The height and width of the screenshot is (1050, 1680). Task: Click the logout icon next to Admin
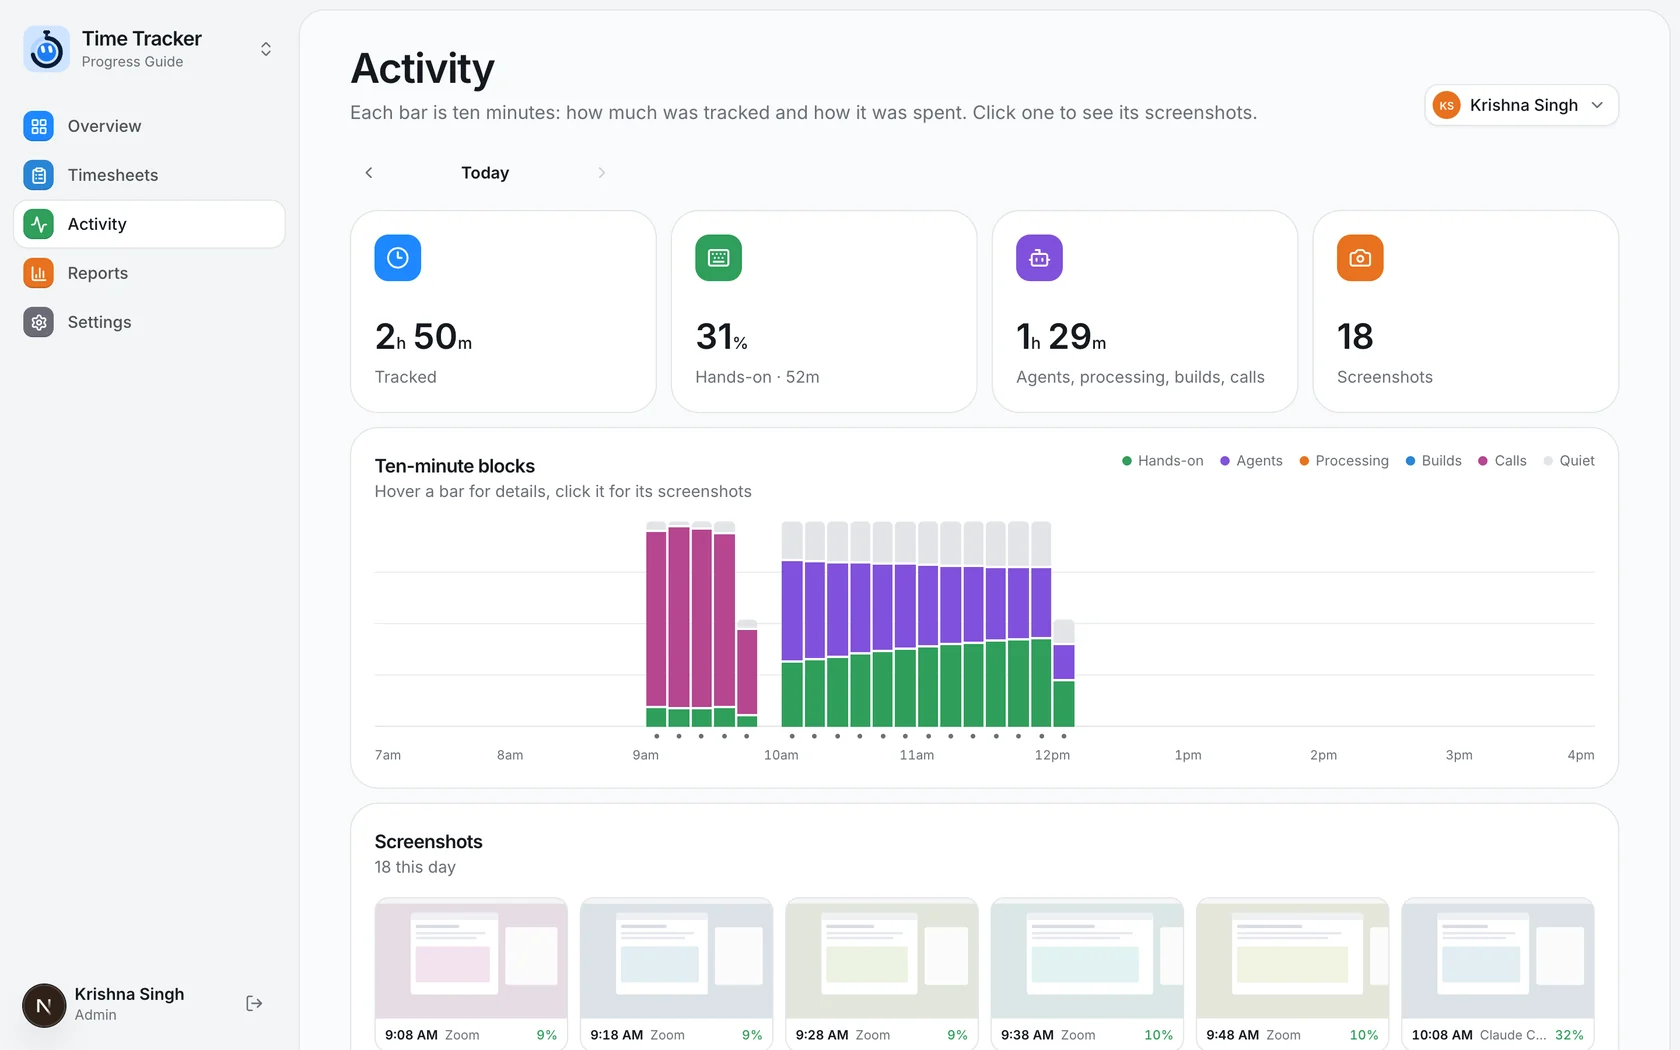click(254, 1003)
